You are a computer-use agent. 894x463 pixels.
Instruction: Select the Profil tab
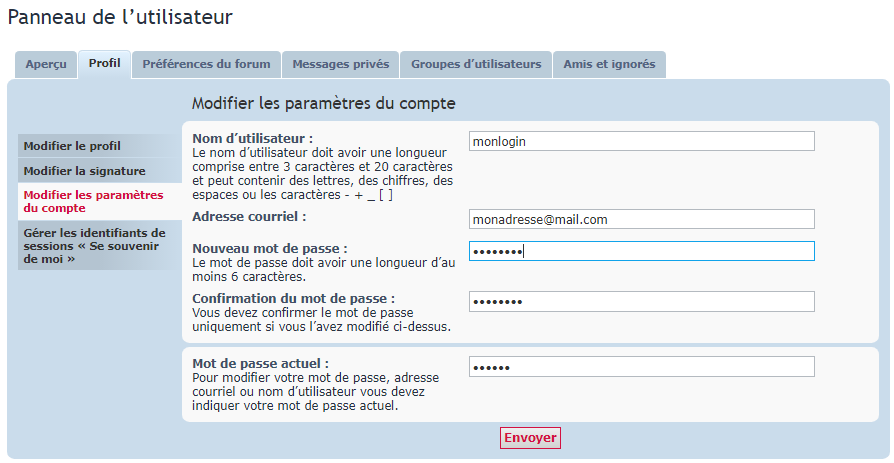[104, 64]
